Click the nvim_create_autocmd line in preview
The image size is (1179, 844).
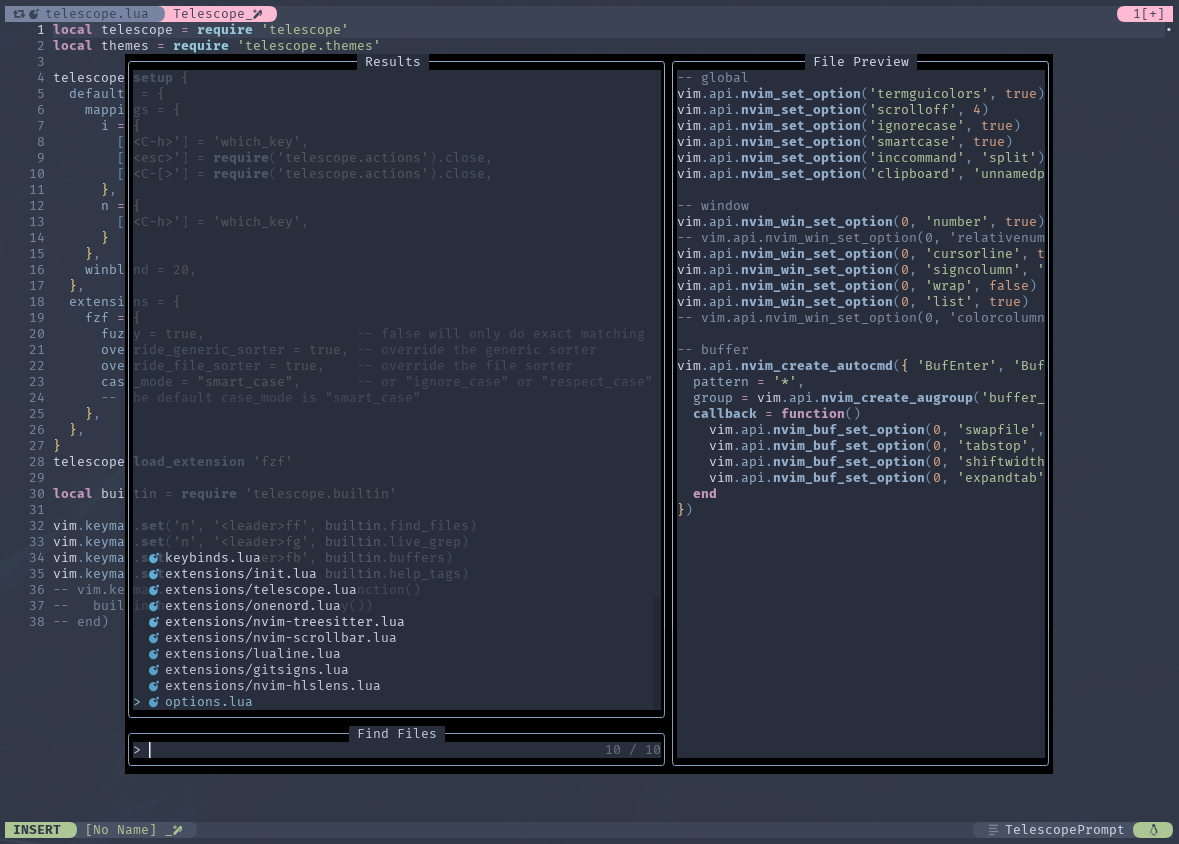click(861, 365)
